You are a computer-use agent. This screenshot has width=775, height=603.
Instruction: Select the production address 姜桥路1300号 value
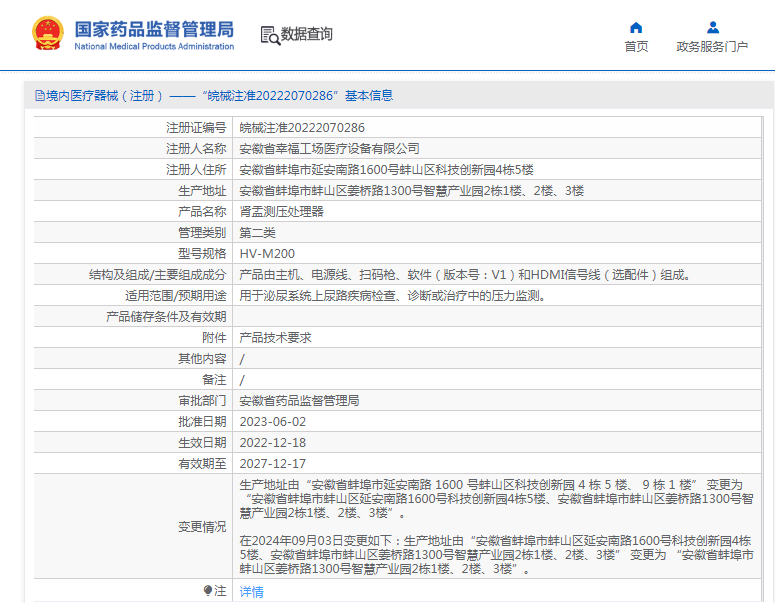point(412,190)
